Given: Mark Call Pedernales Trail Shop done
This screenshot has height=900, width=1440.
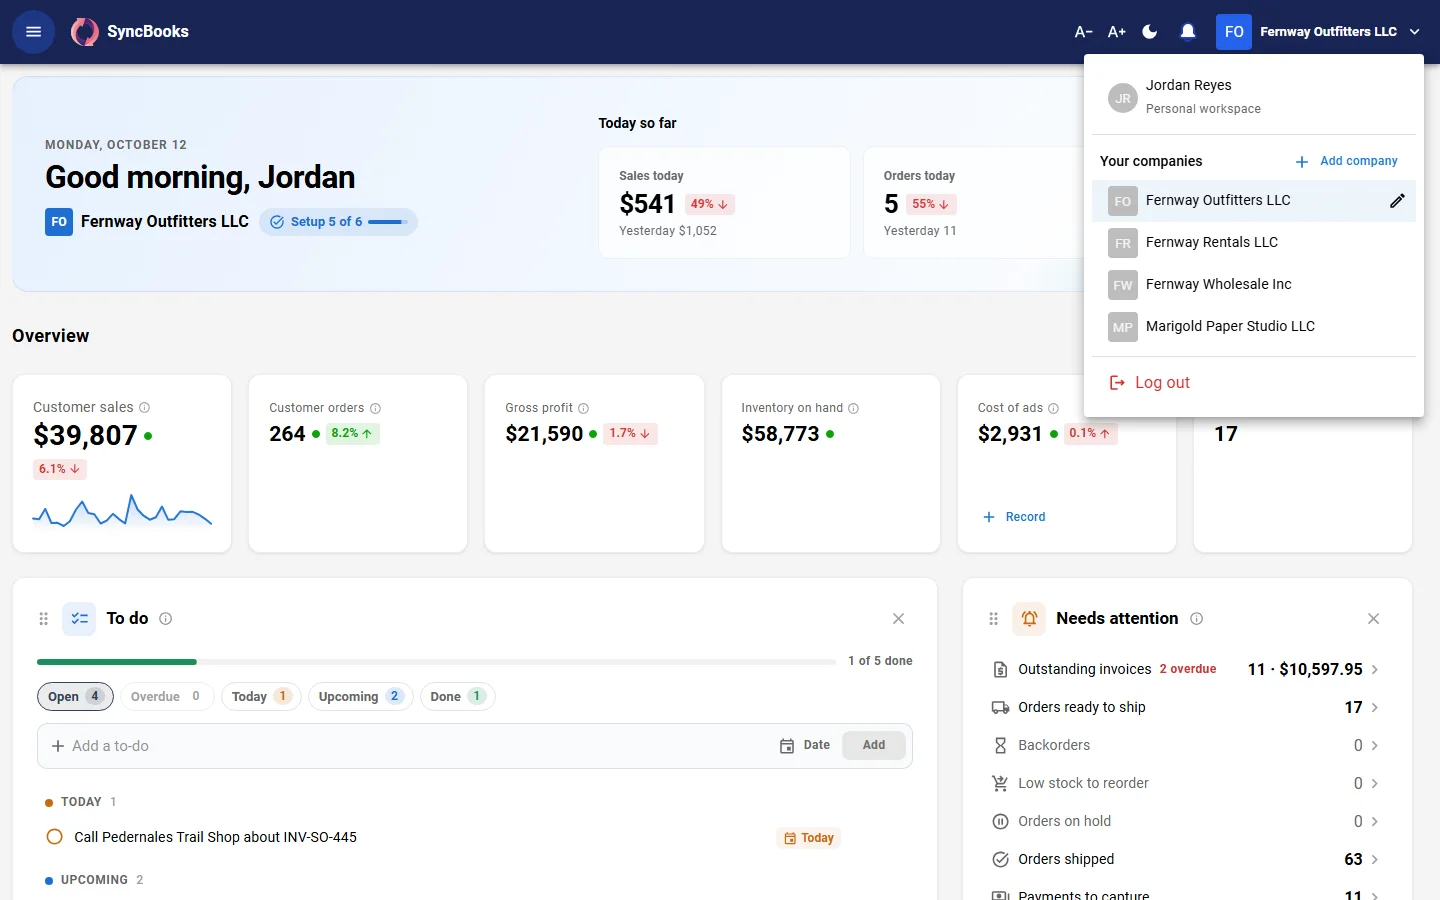Looking at the screenshot, I should click(x=55, y=837).
